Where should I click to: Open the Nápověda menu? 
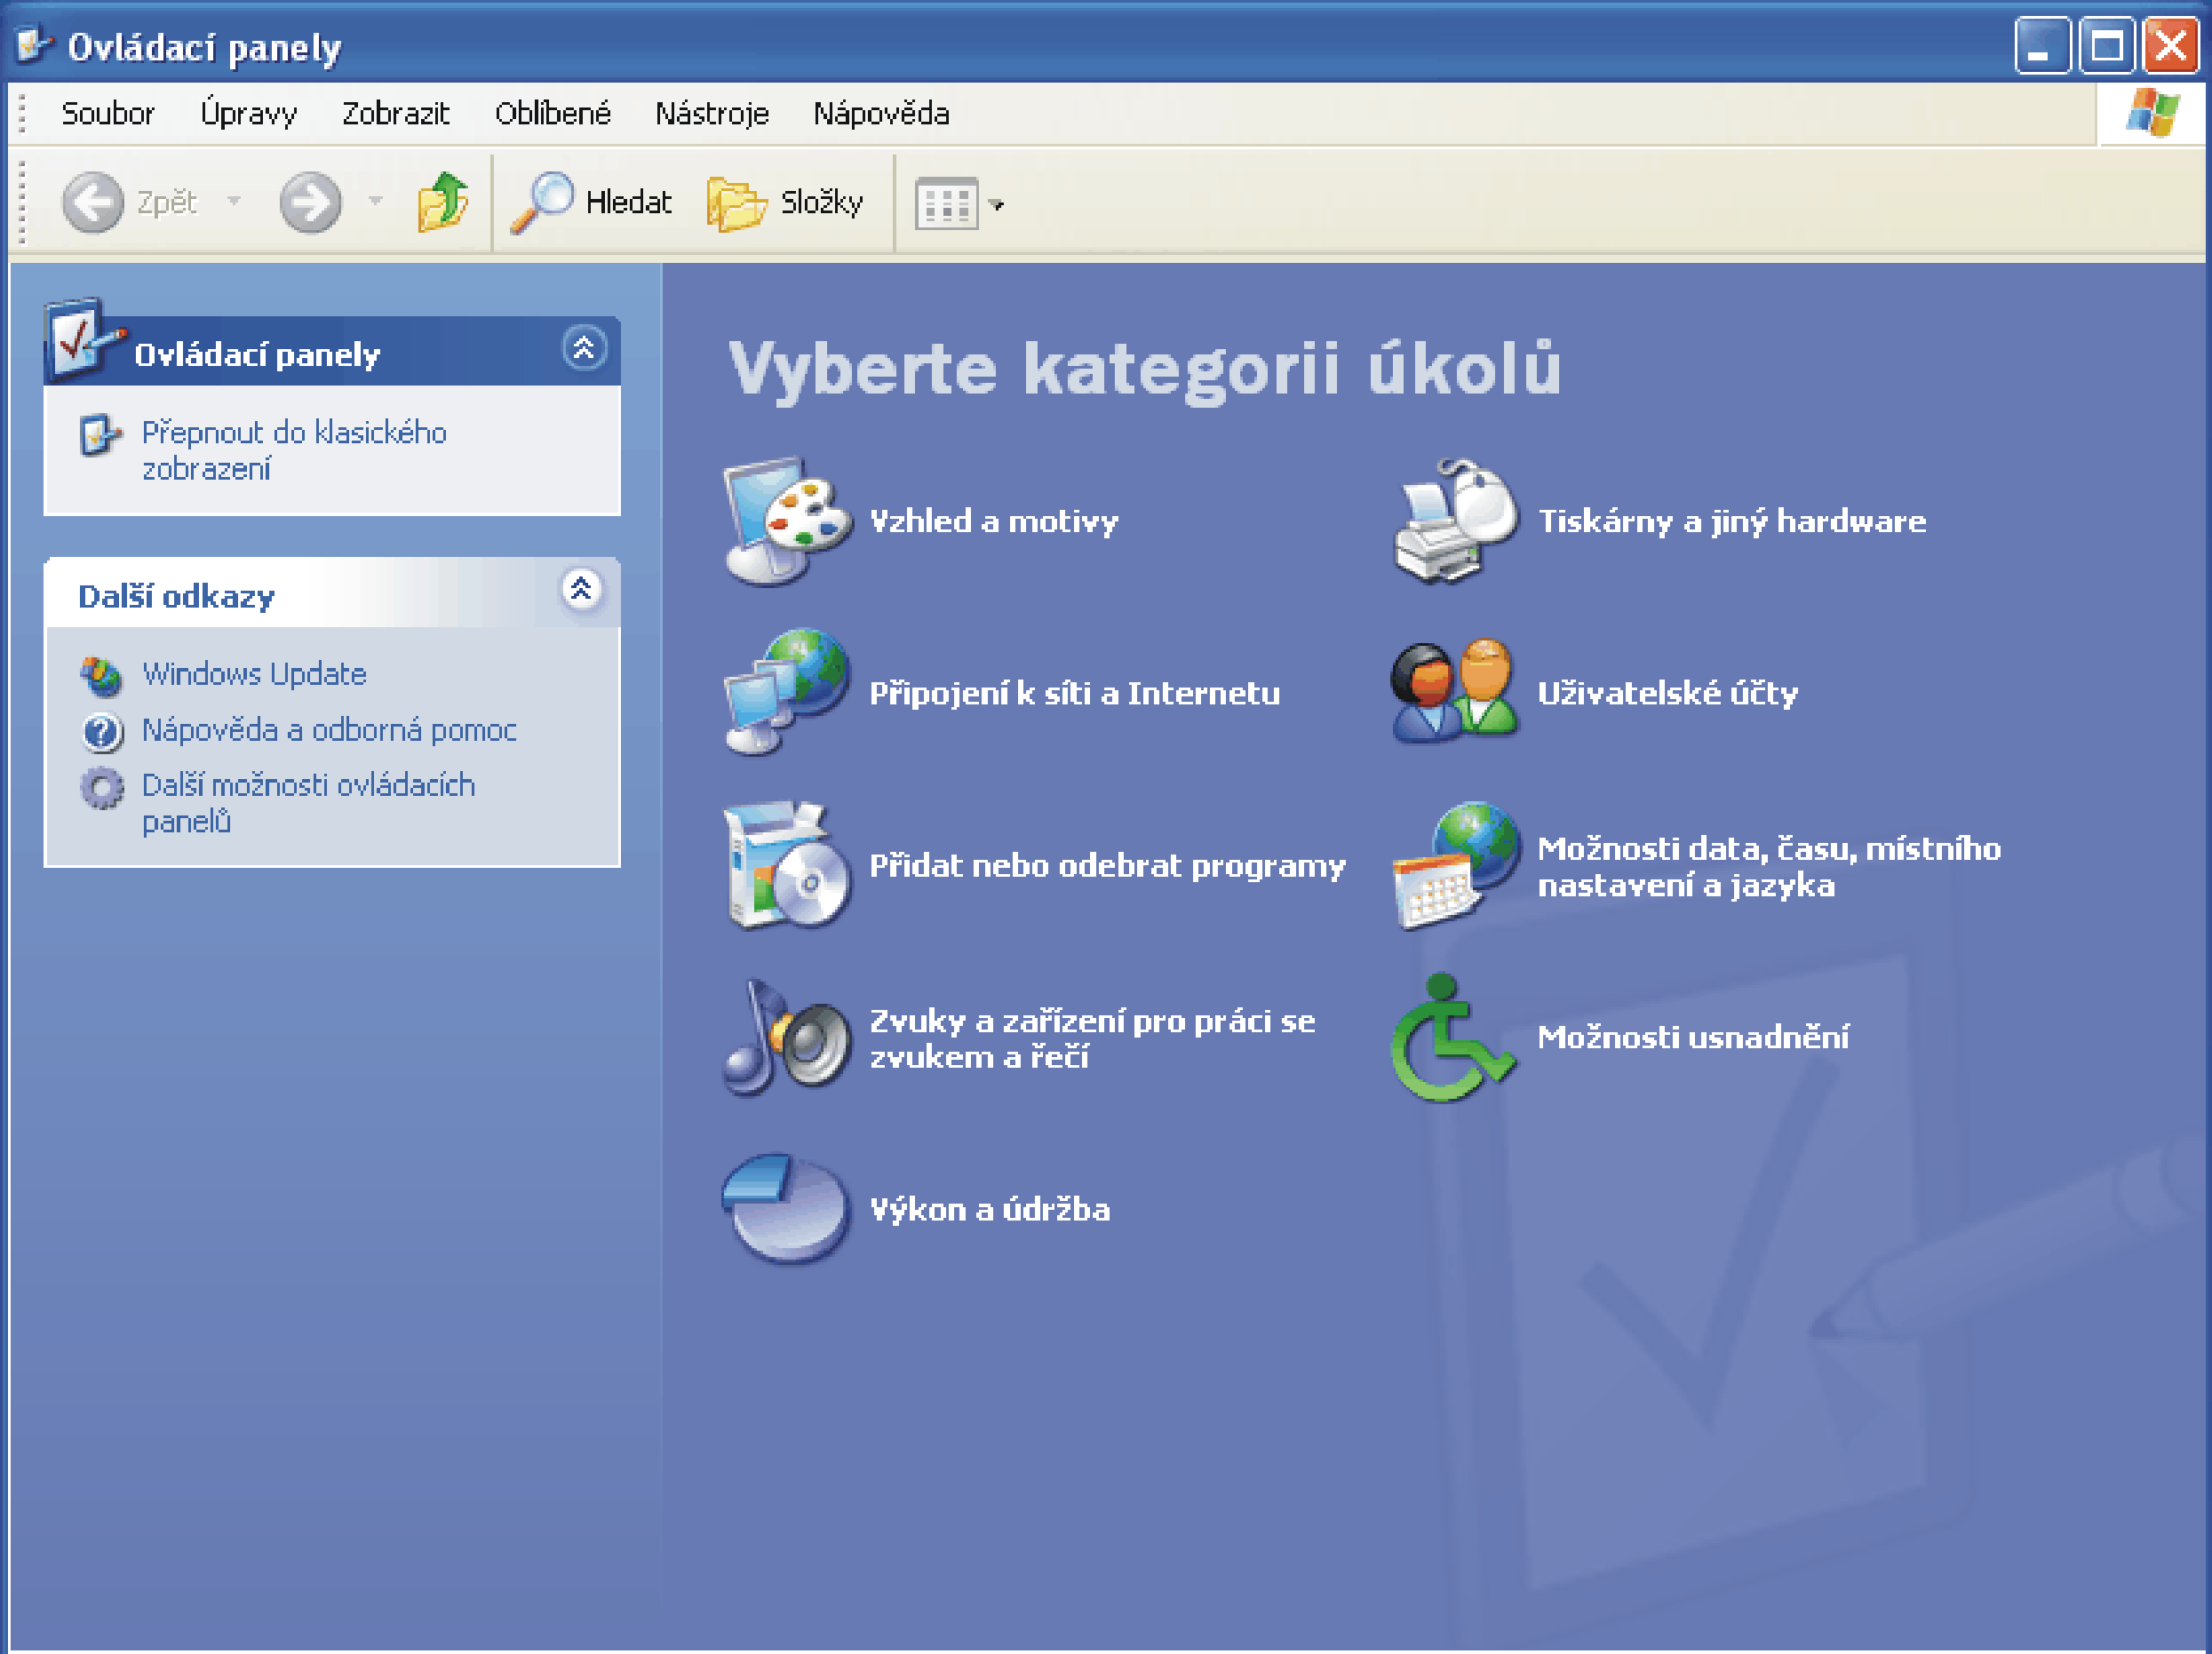(x=881, y=113)
